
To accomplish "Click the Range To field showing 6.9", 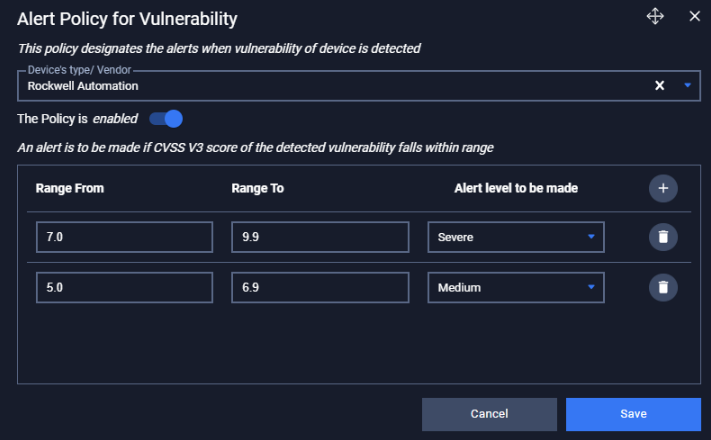I will click(320, 287).
